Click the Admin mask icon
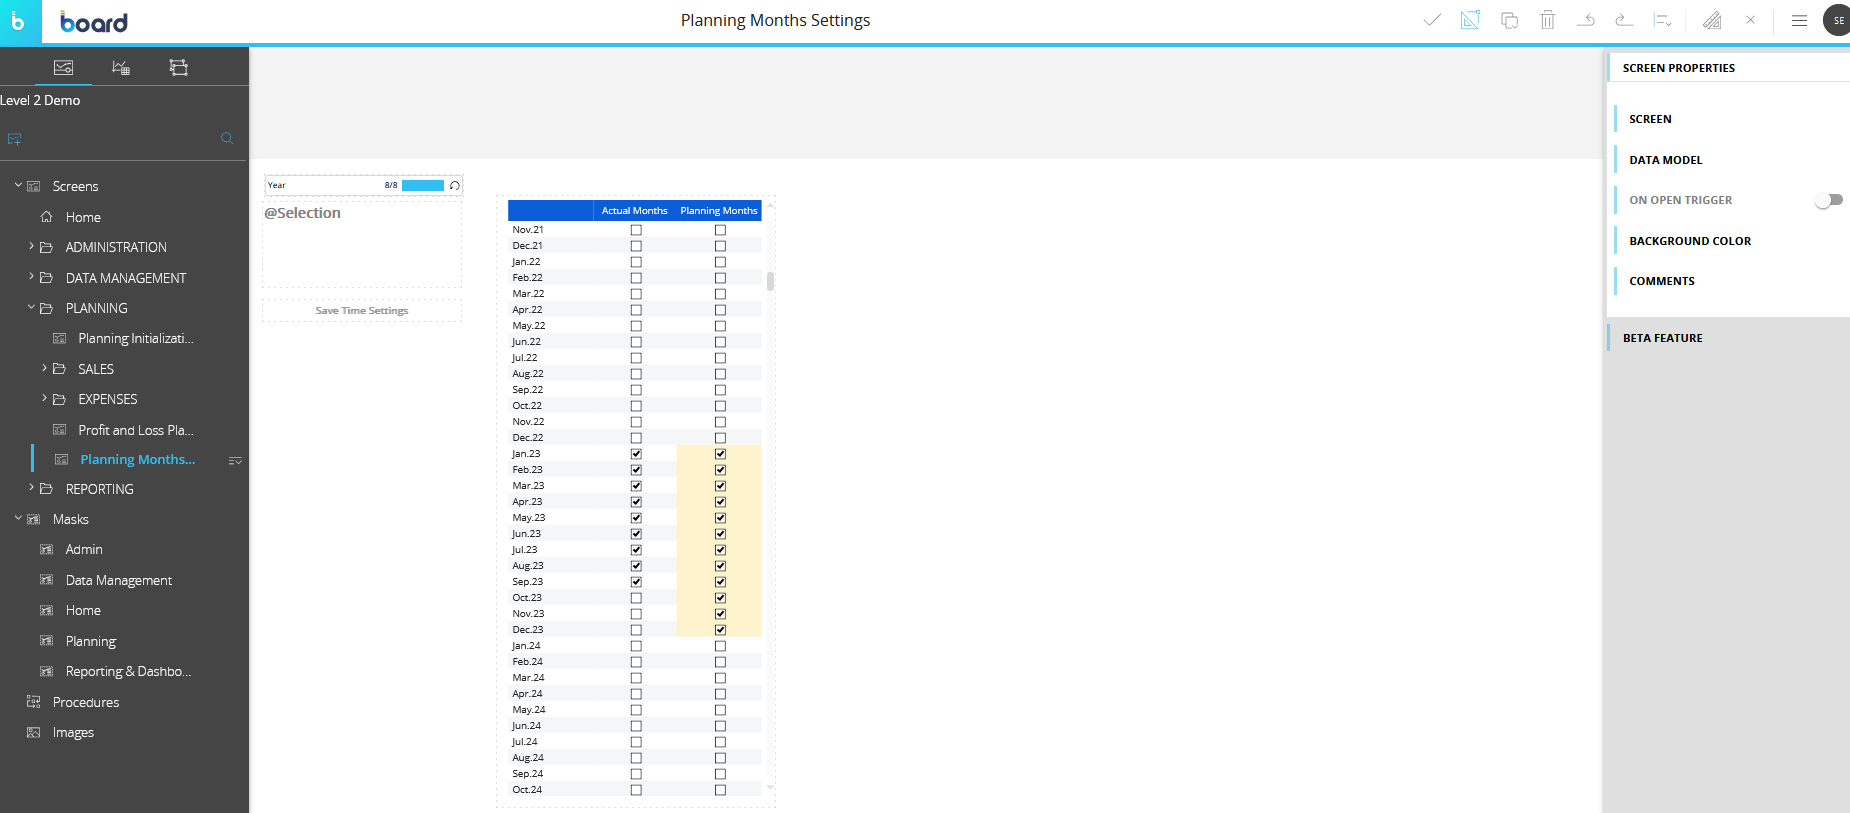 click(46, 549)
